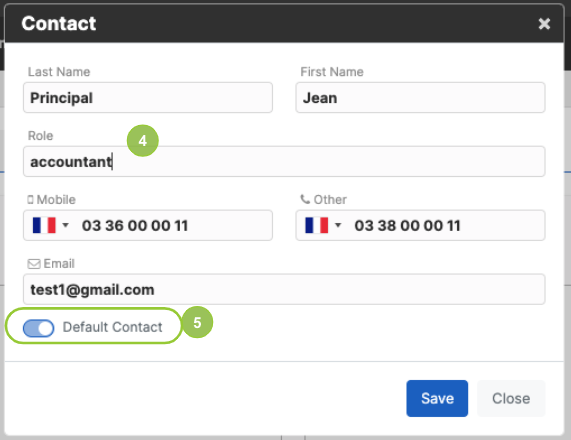This screenshot has width=571, height=440.
Task: Toggle the Default Contact switch
Action: click(x=39, y=328)
